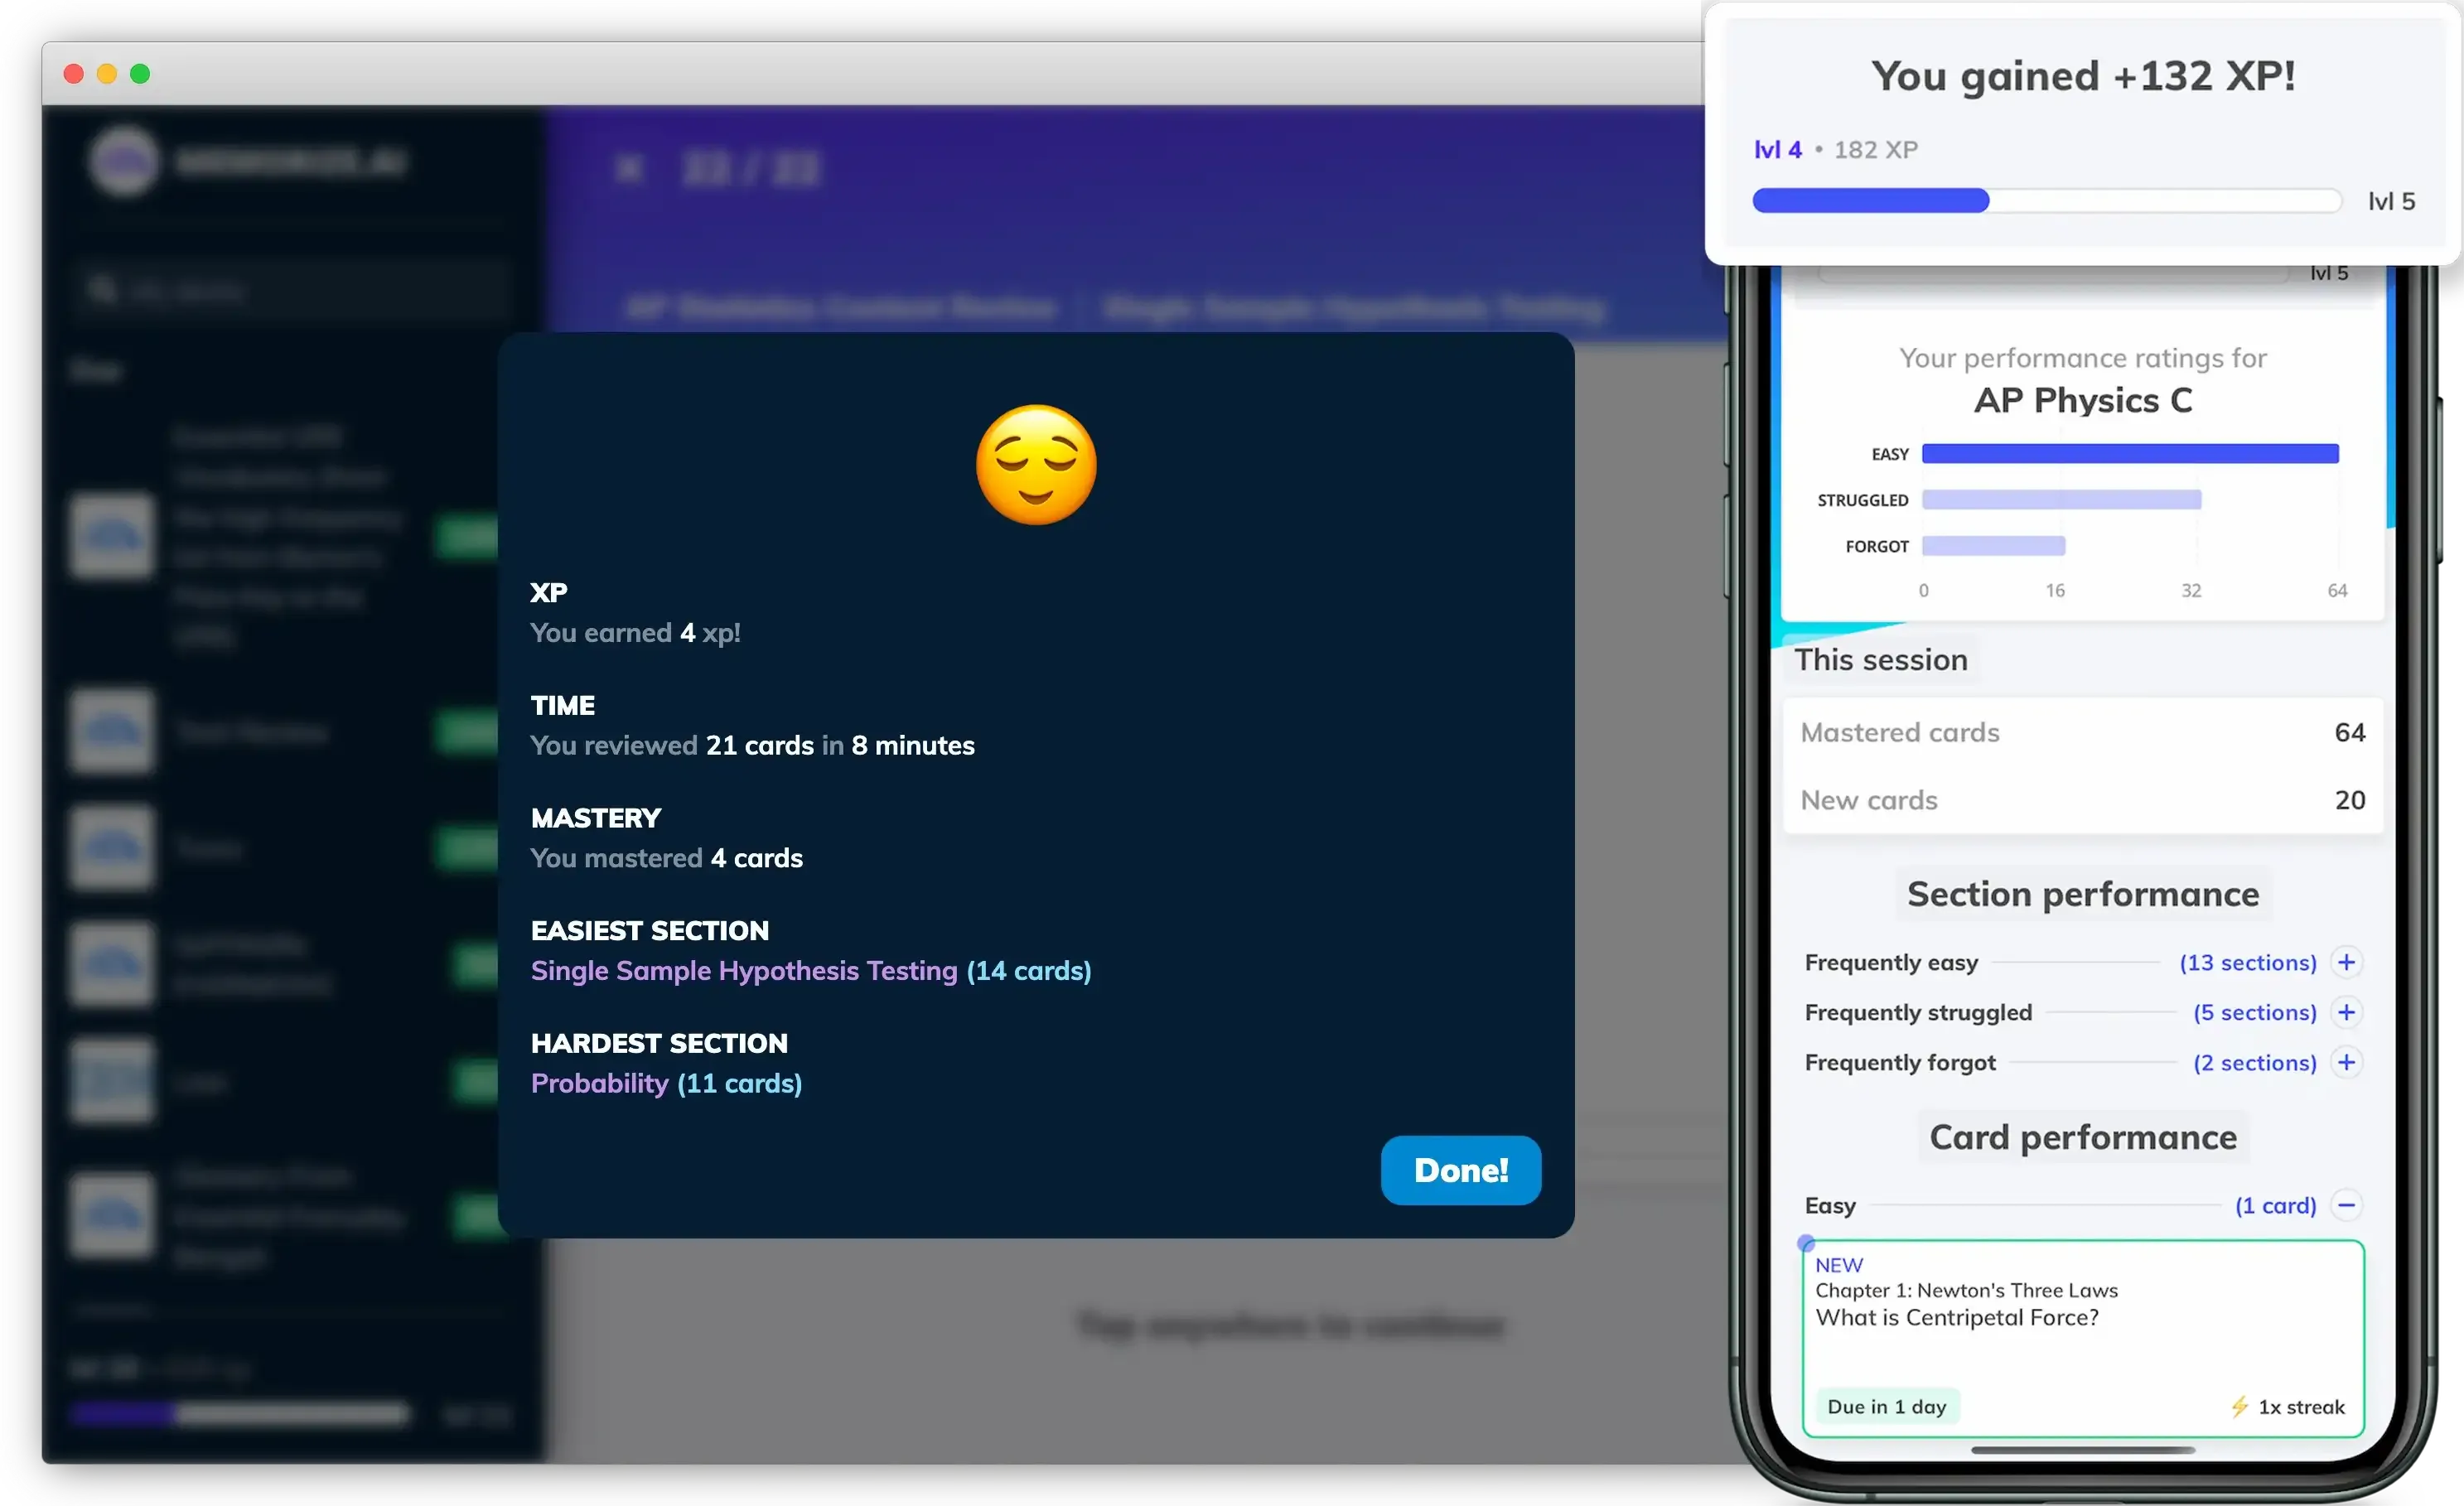Click the STRUGGLED performance rating bar
The height and width of the screenshot is (1506, 2464).
pyautogui.click(x=2061, y=500)
